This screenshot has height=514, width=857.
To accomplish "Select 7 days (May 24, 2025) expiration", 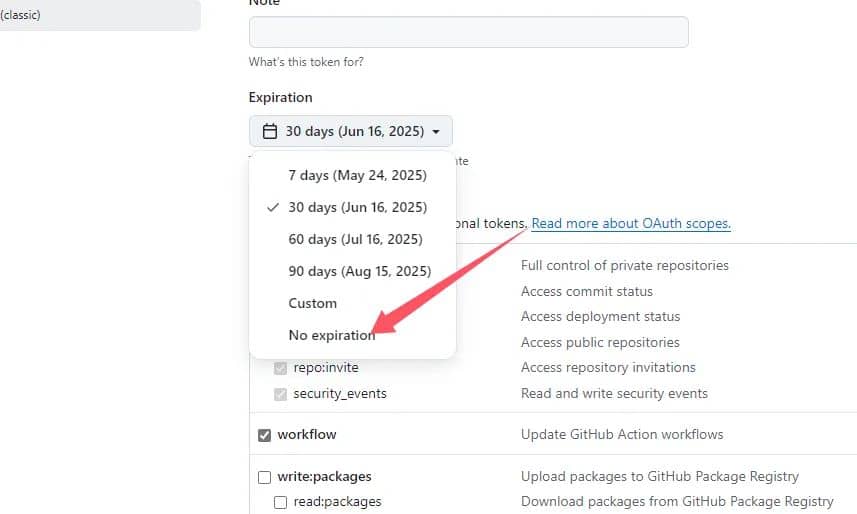I will [x=357, y=175].
